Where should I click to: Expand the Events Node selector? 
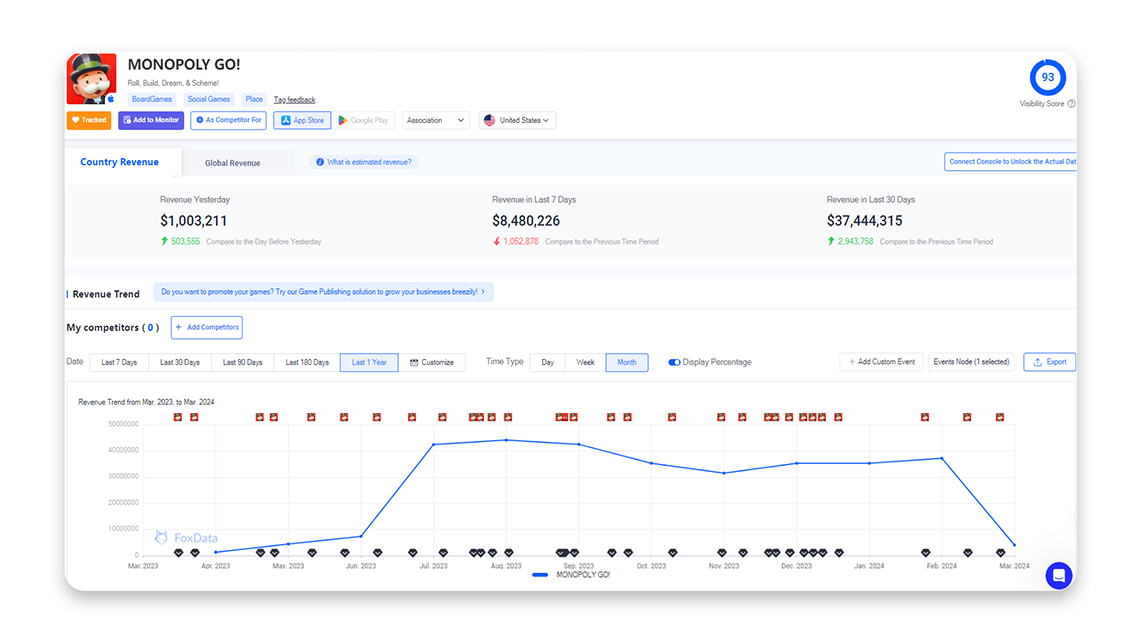(971, 362)
